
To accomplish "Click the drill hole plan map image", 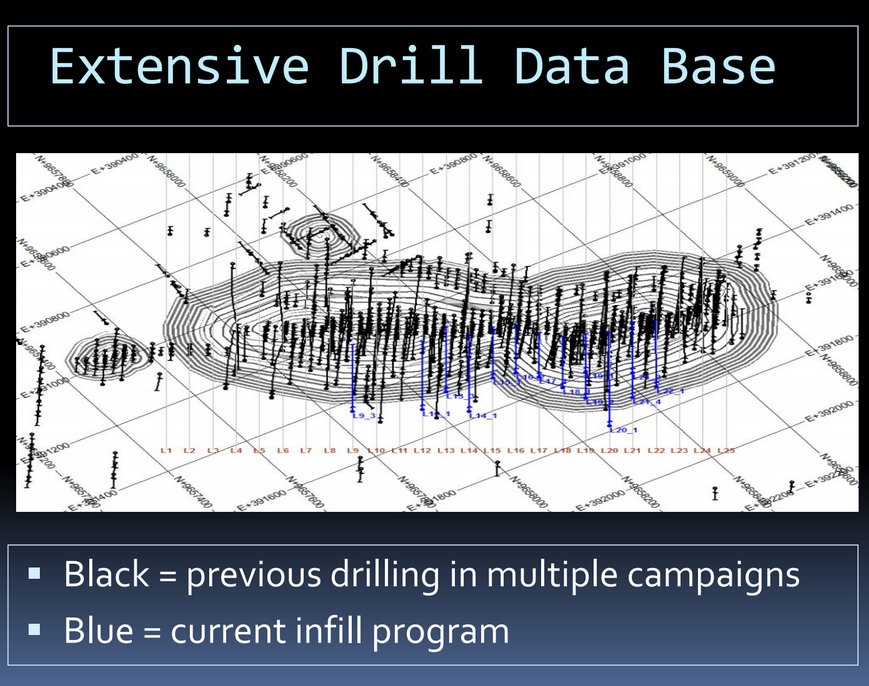I will (x=437, y=332).
